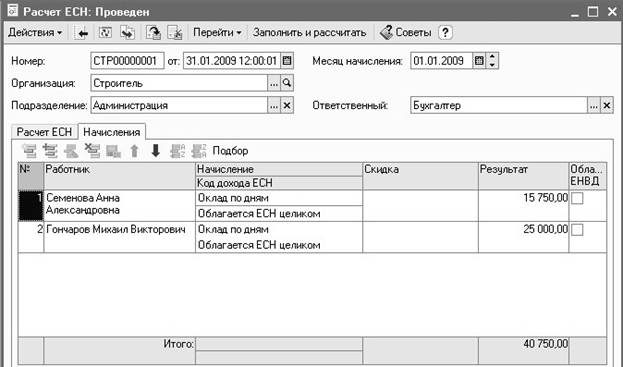Open calendar for Месяц начисления field
This screenshot has height=367, width=623.
pyautogui.click(x=480, y=61)
